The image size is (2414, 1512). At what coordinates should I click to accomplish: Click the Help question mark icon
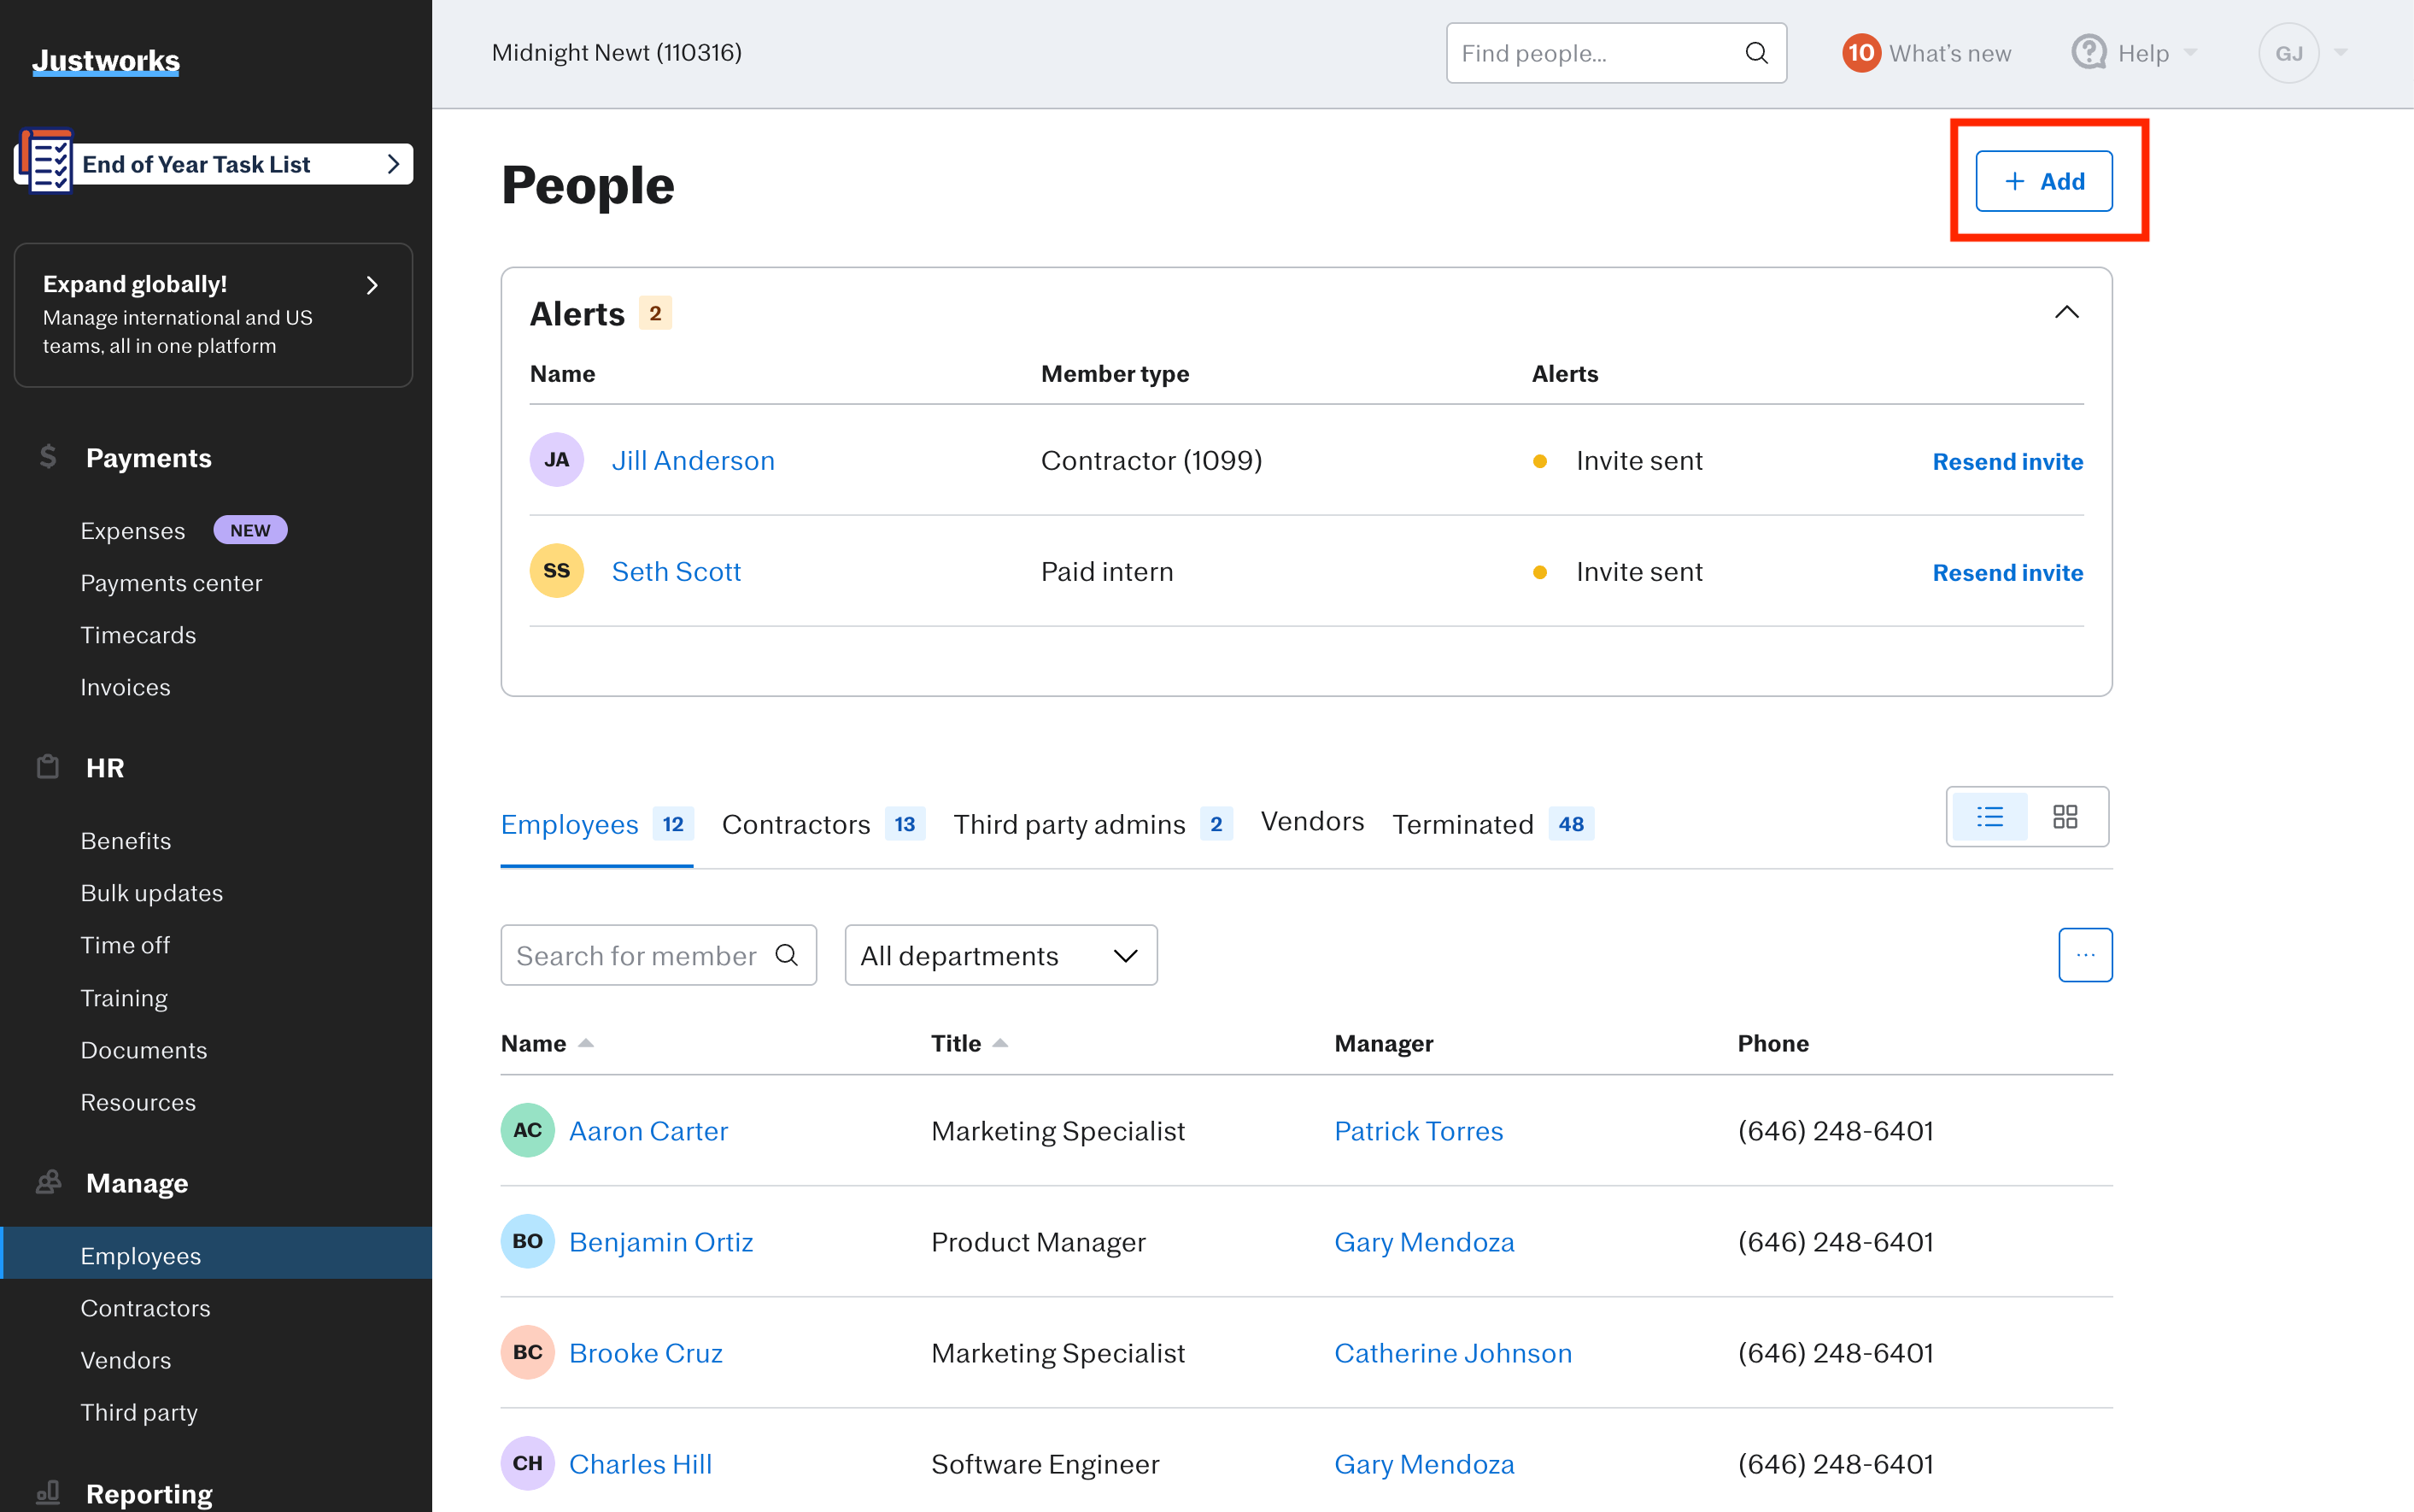(x=2088, y=53)
